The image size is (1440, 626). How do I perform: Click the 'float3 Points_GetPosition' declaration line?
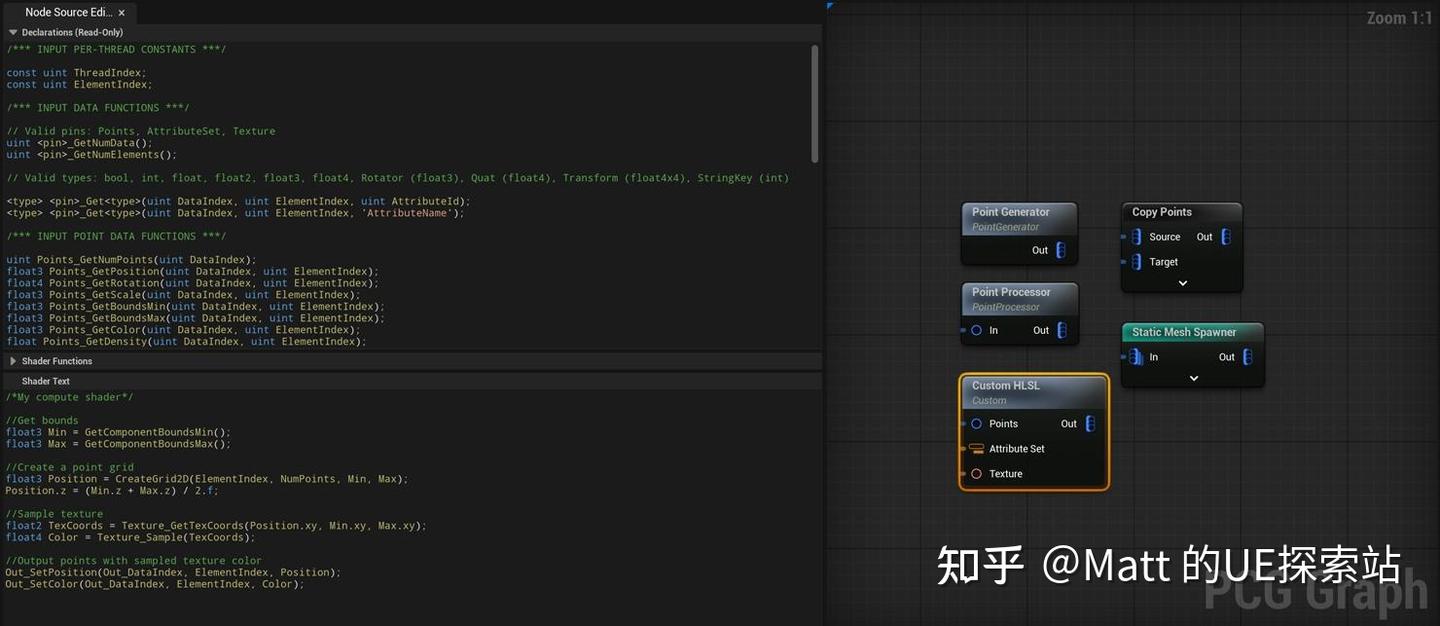tap(193, 272)
